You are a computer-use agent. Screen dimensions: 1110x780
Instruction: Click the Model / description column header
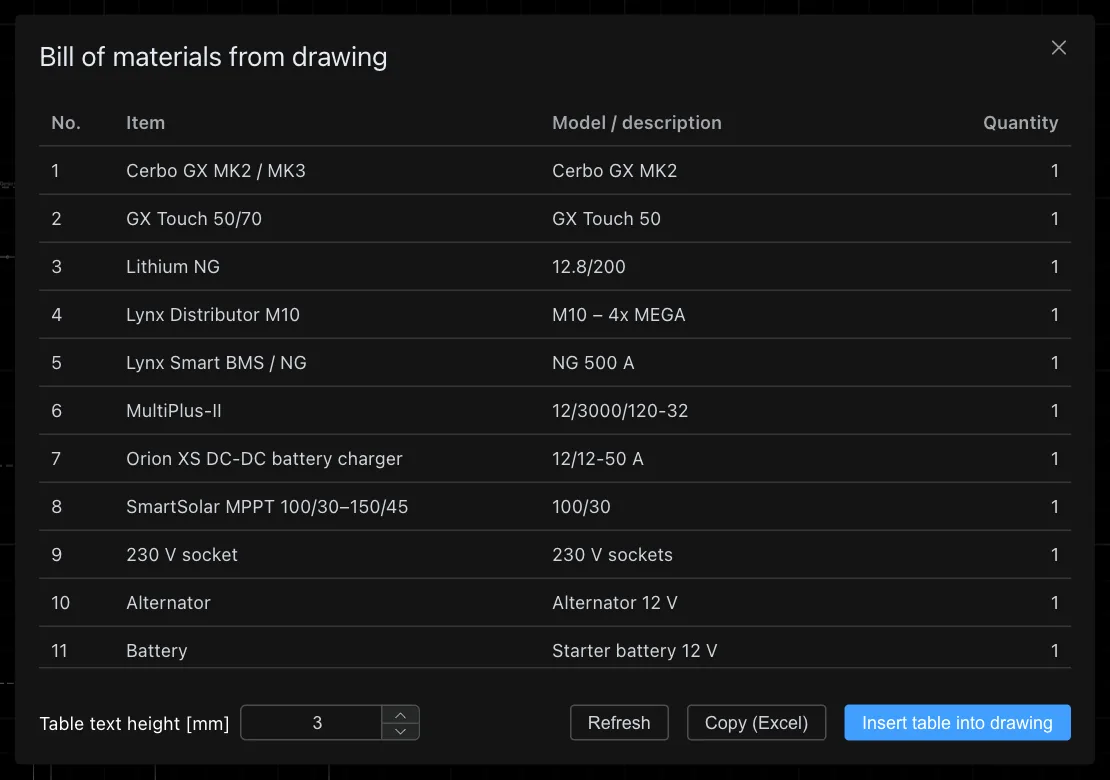point(636,122)
